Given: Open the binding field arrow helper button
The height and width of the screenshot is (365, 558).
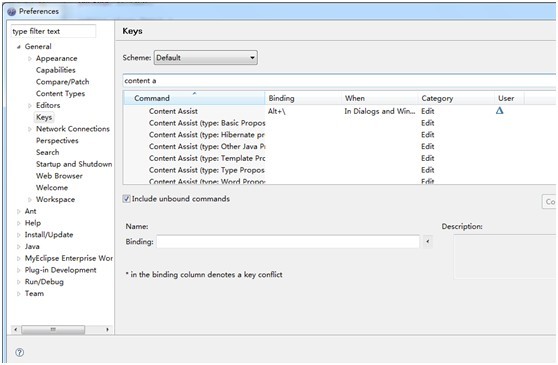Looking at the screenshot, I should (427, 242).
